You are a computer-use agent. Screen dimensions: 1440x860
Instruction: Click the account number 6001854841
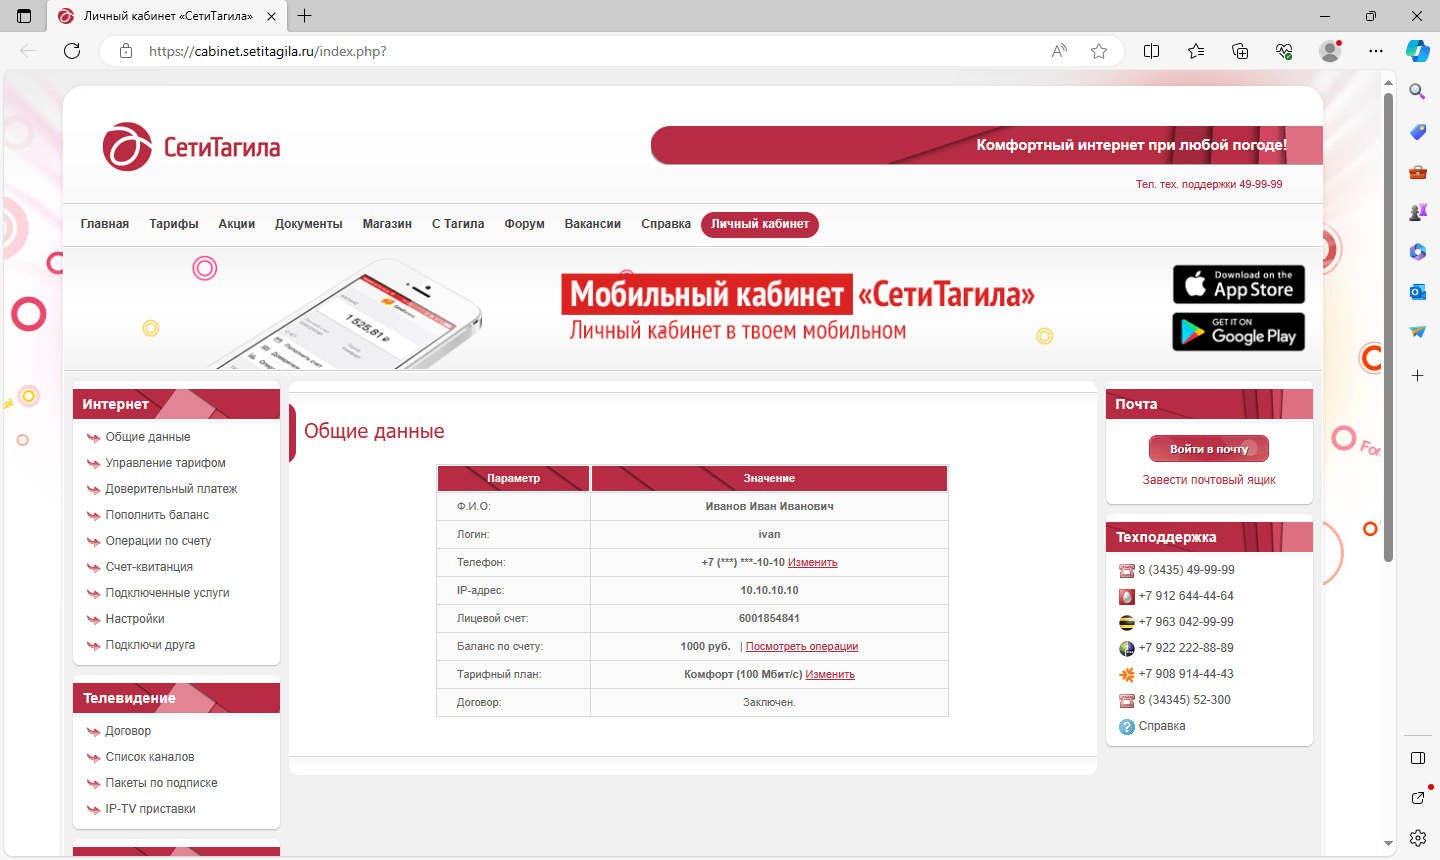point(769,618)
